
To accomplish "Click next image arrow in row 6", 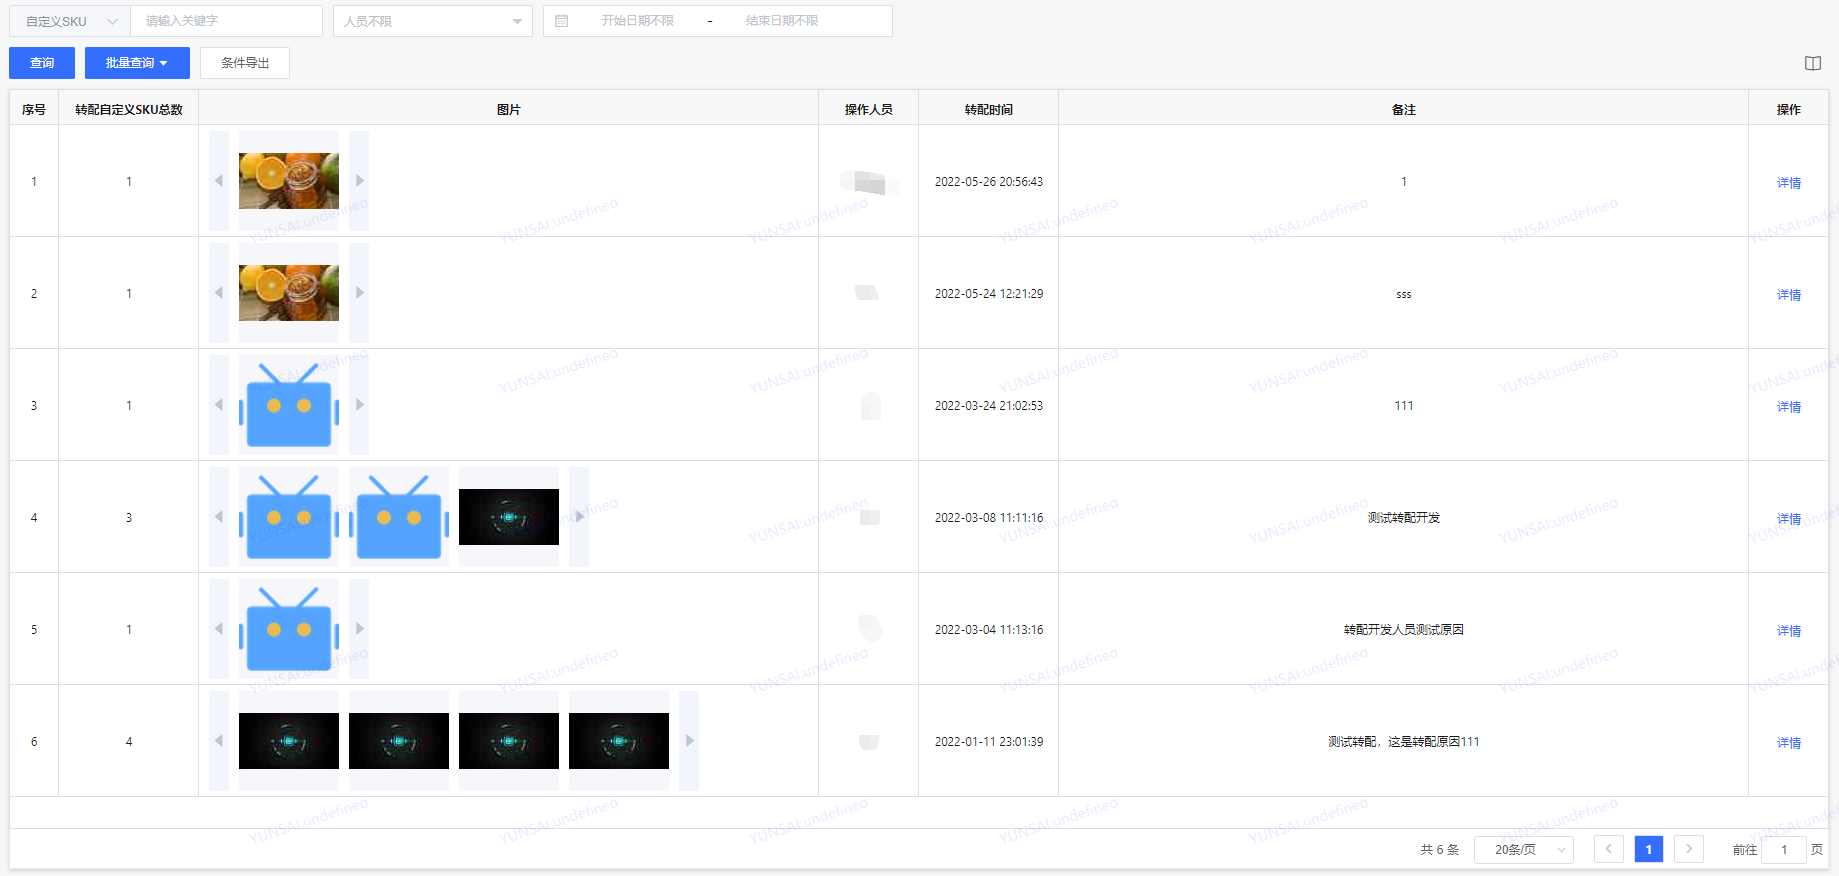I will click(689, 741).
